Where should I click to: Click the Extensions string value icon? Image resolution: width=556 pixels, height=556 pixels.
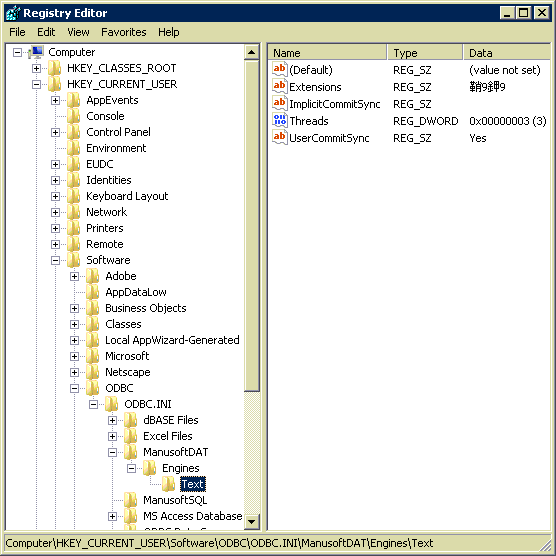[x=279, y=86]
